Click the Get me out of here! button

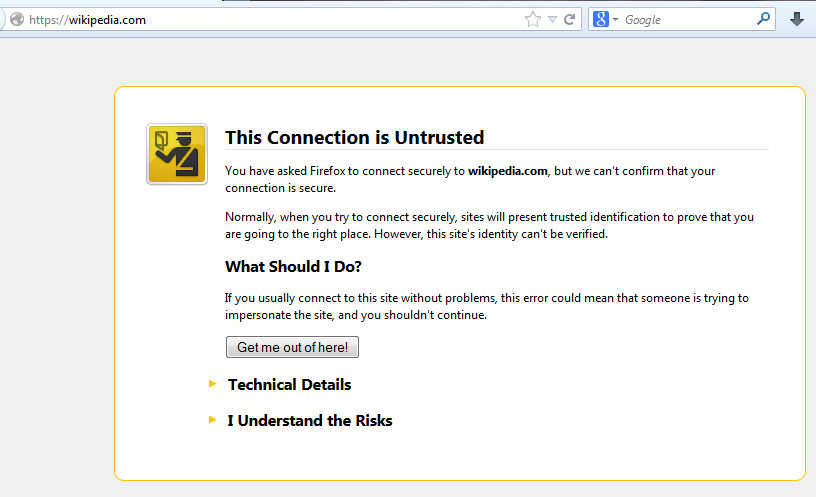coord(292,347)
